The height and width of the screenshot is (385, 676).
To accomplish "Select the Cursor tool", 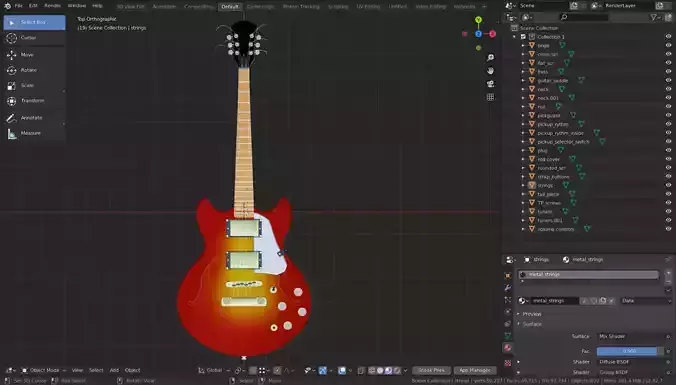I will point(34,38).
